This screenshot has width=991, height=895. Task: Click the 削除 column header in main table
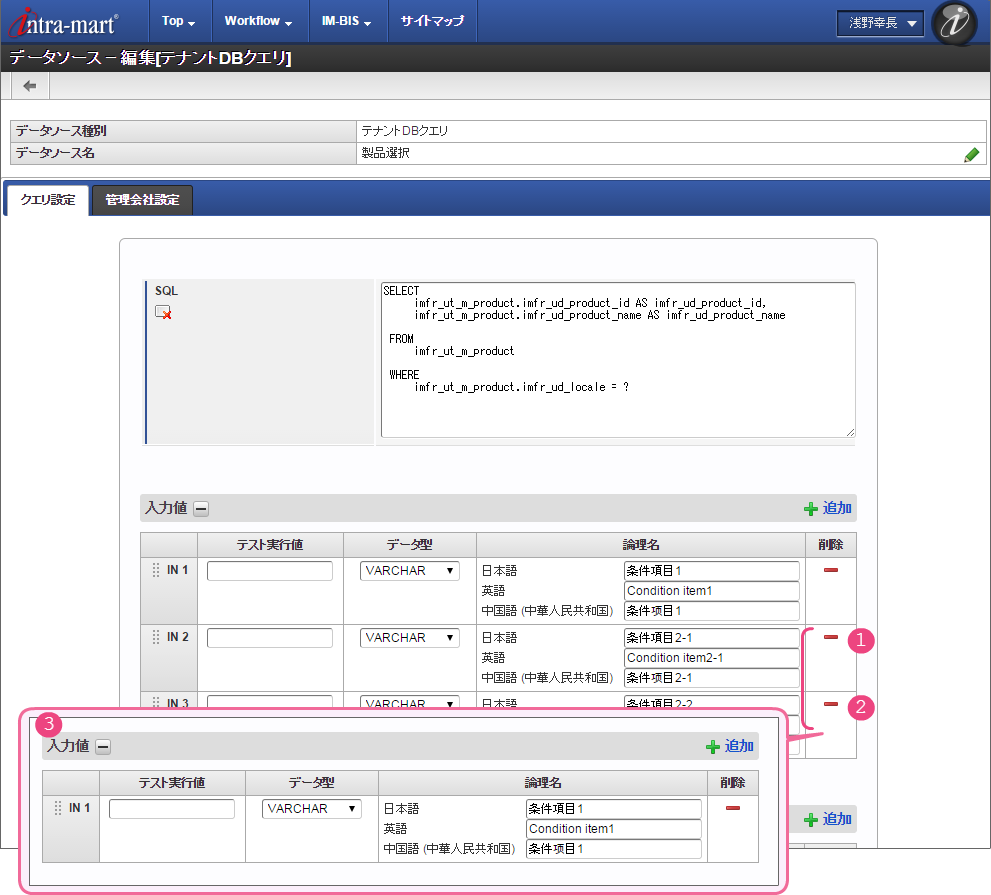pyautogui.click(x=830, y=545)
